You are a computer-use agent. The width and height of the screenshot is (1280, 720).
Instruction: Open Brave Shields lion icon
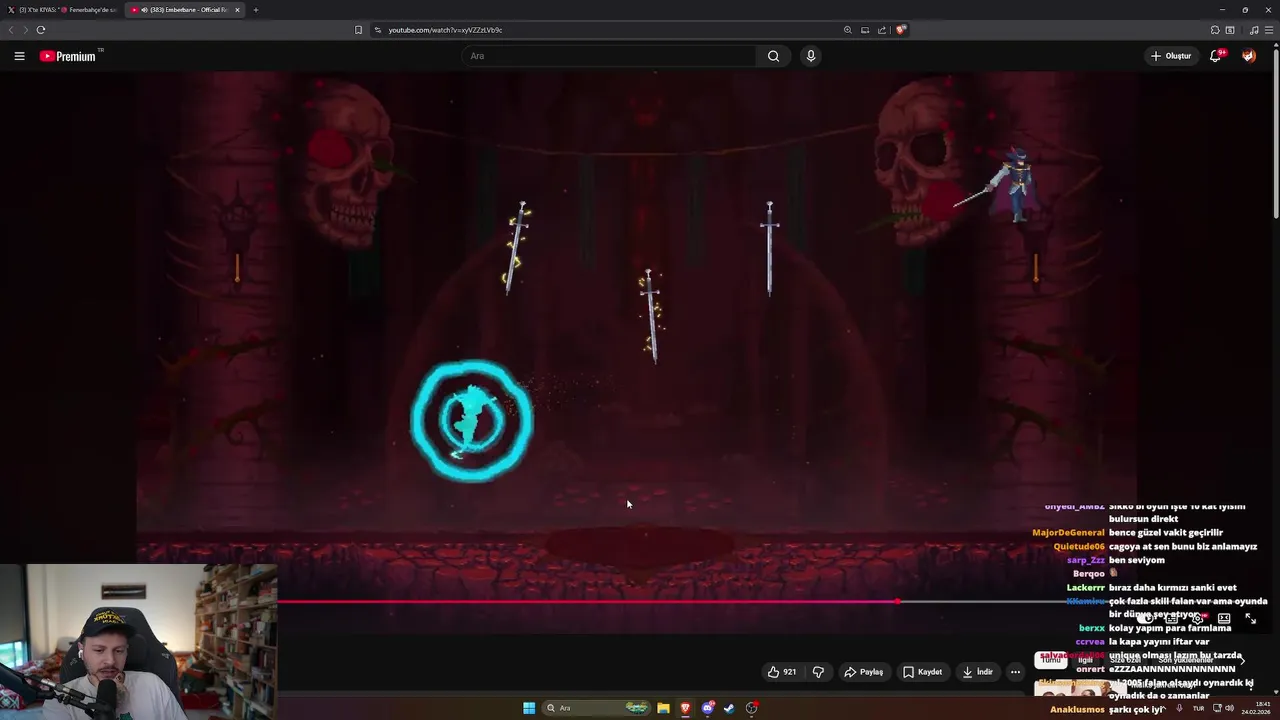click(901, 30)
